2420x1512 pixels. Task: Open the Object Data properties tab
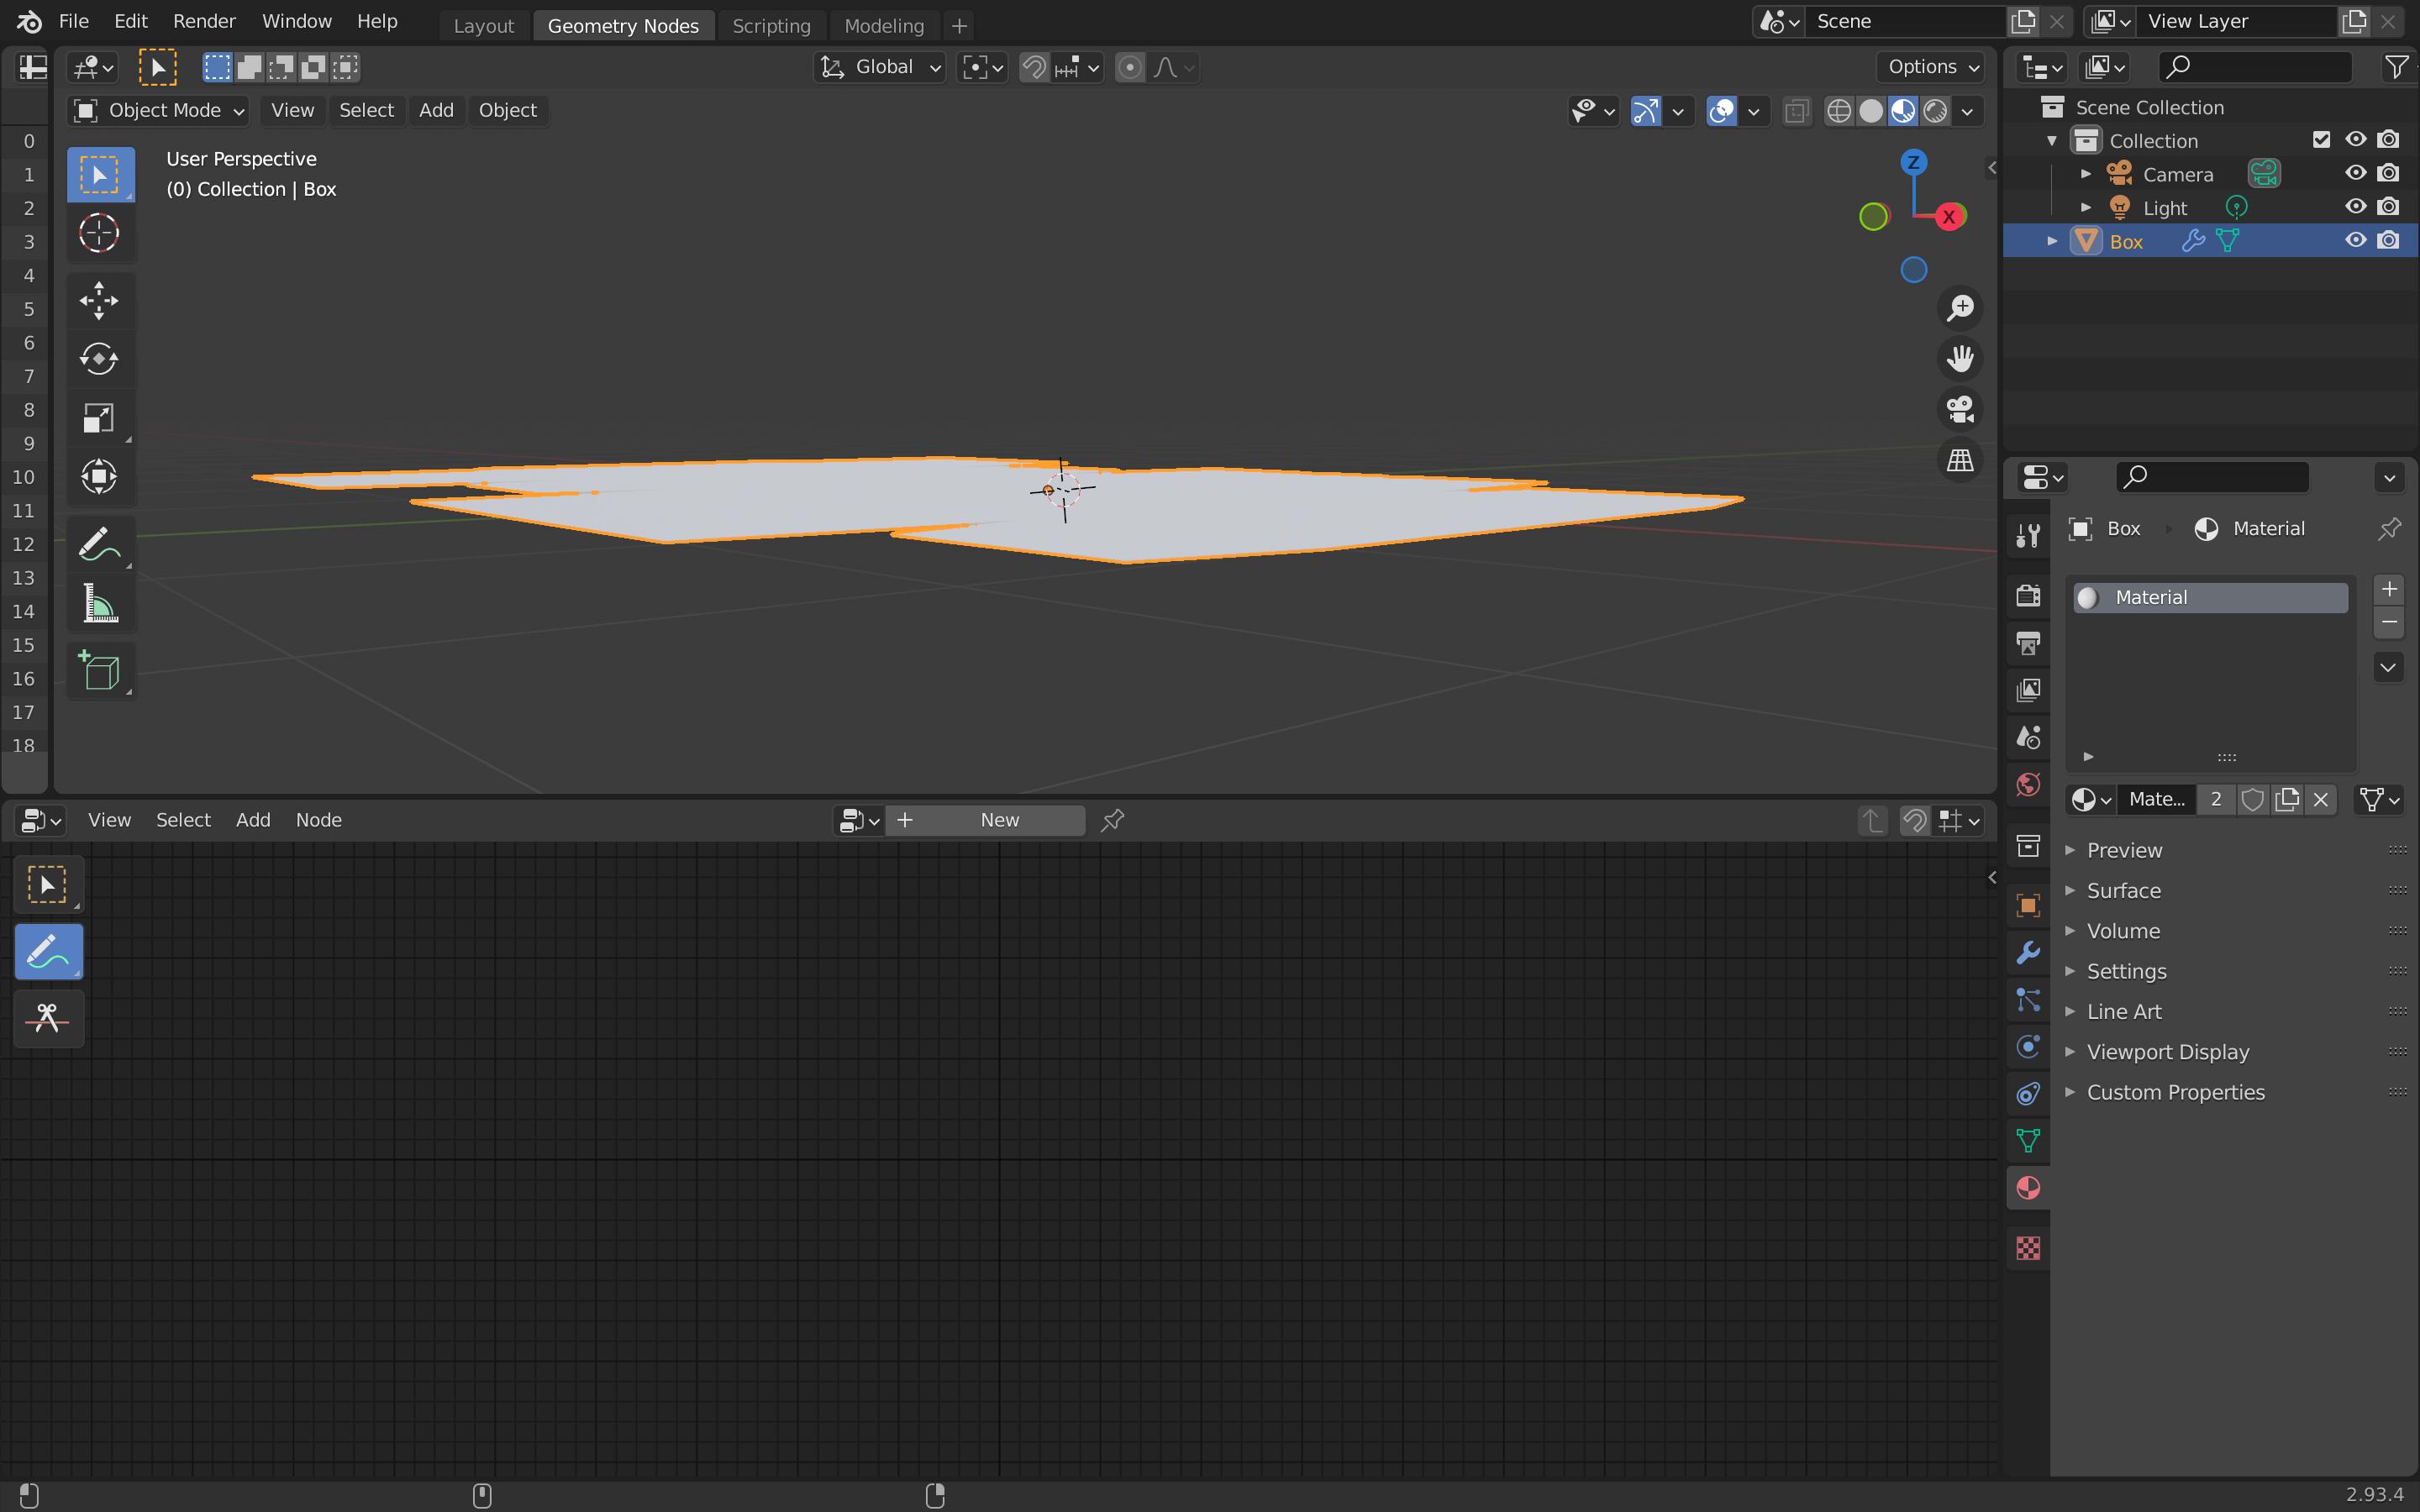click(2028, 1141)
